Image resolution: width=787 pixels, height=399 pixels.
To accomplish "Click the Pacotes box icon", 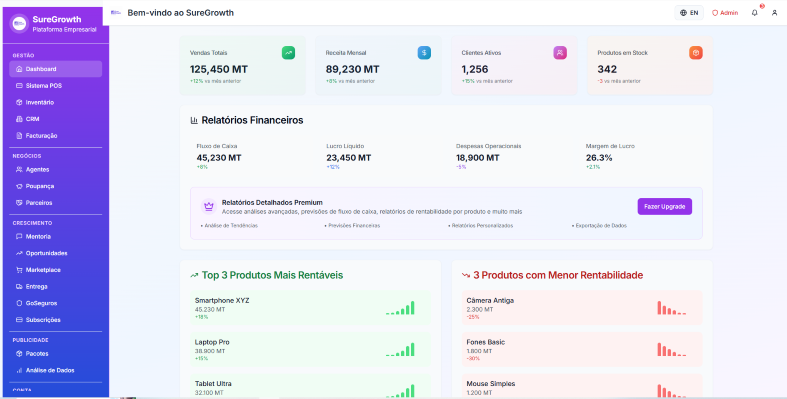I will pos(19,353).
